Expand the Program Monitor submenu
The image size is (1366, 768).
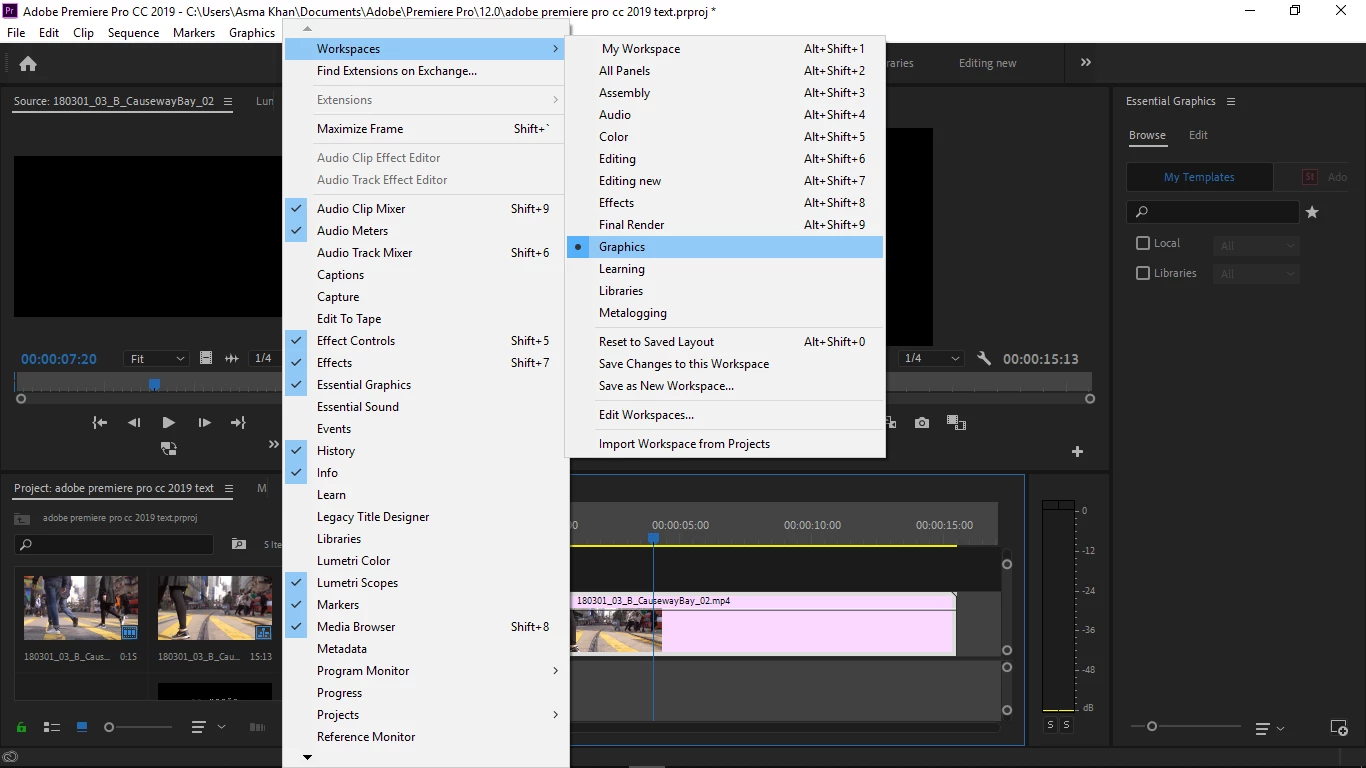pyautogui.click(x=426, y=671)
